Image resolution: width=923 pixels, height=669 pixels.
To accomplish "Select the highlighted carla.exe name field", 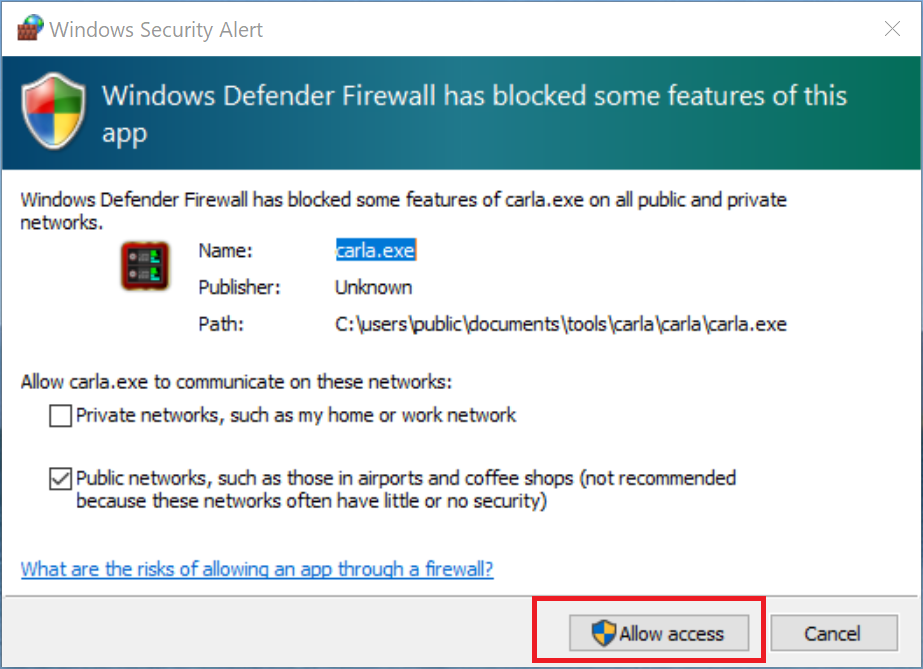I will (375, 251).
